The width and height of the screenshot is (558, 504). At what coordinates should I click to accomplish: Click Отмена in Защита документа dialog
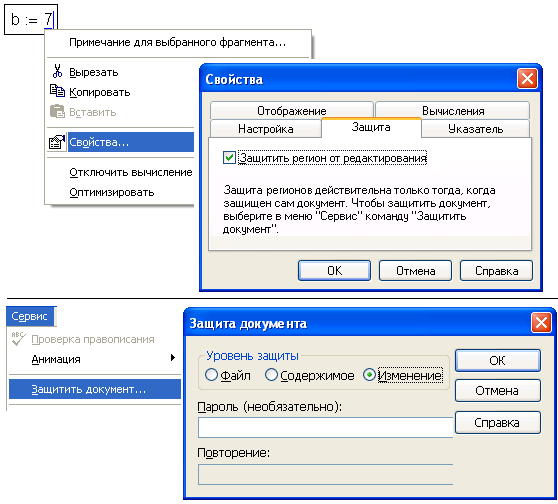tap(497, 390)
